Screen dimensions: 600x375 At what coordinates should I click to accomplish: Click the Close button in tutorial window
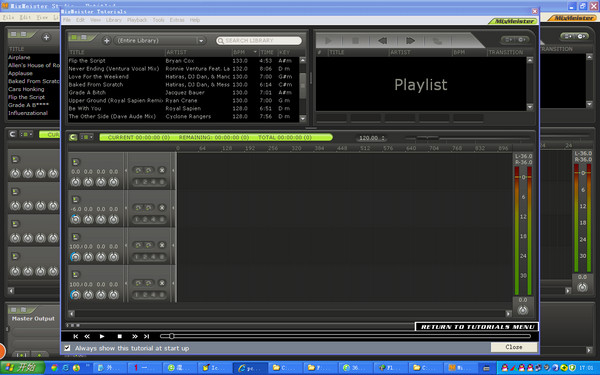[514, 347]
